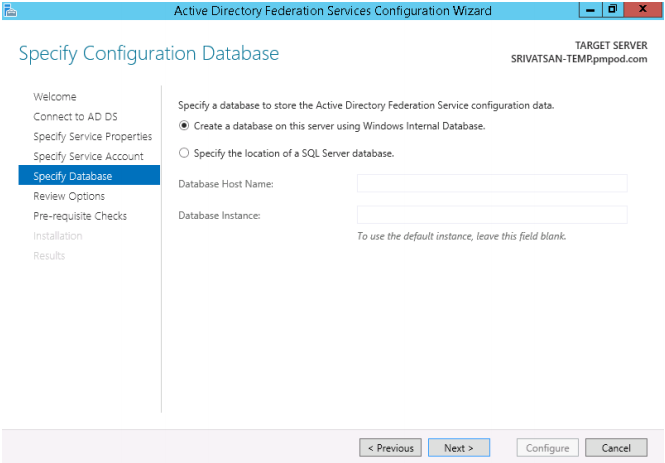Select the Specify Database step
Viewport: 665px width, 463px height.
point(89,175)
